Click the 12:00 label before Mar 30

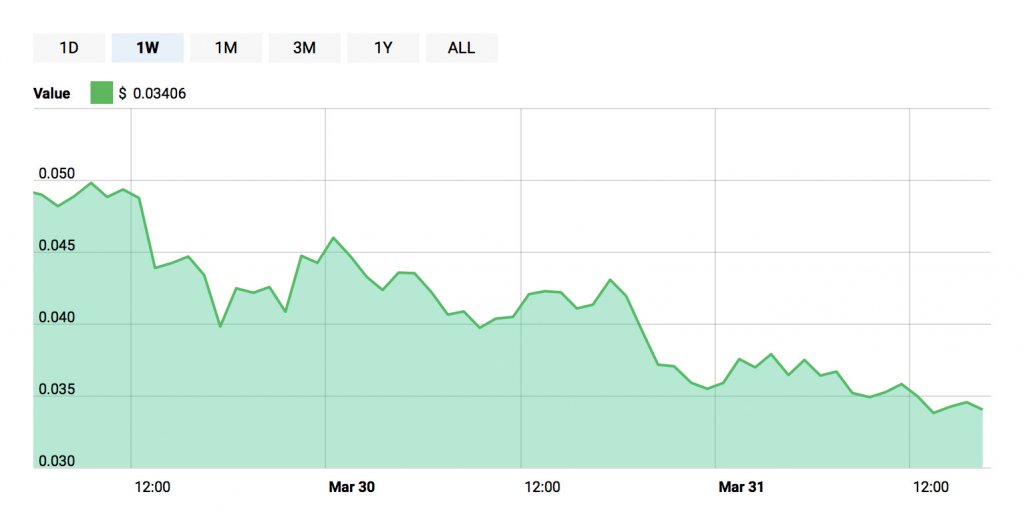(152, 487)
